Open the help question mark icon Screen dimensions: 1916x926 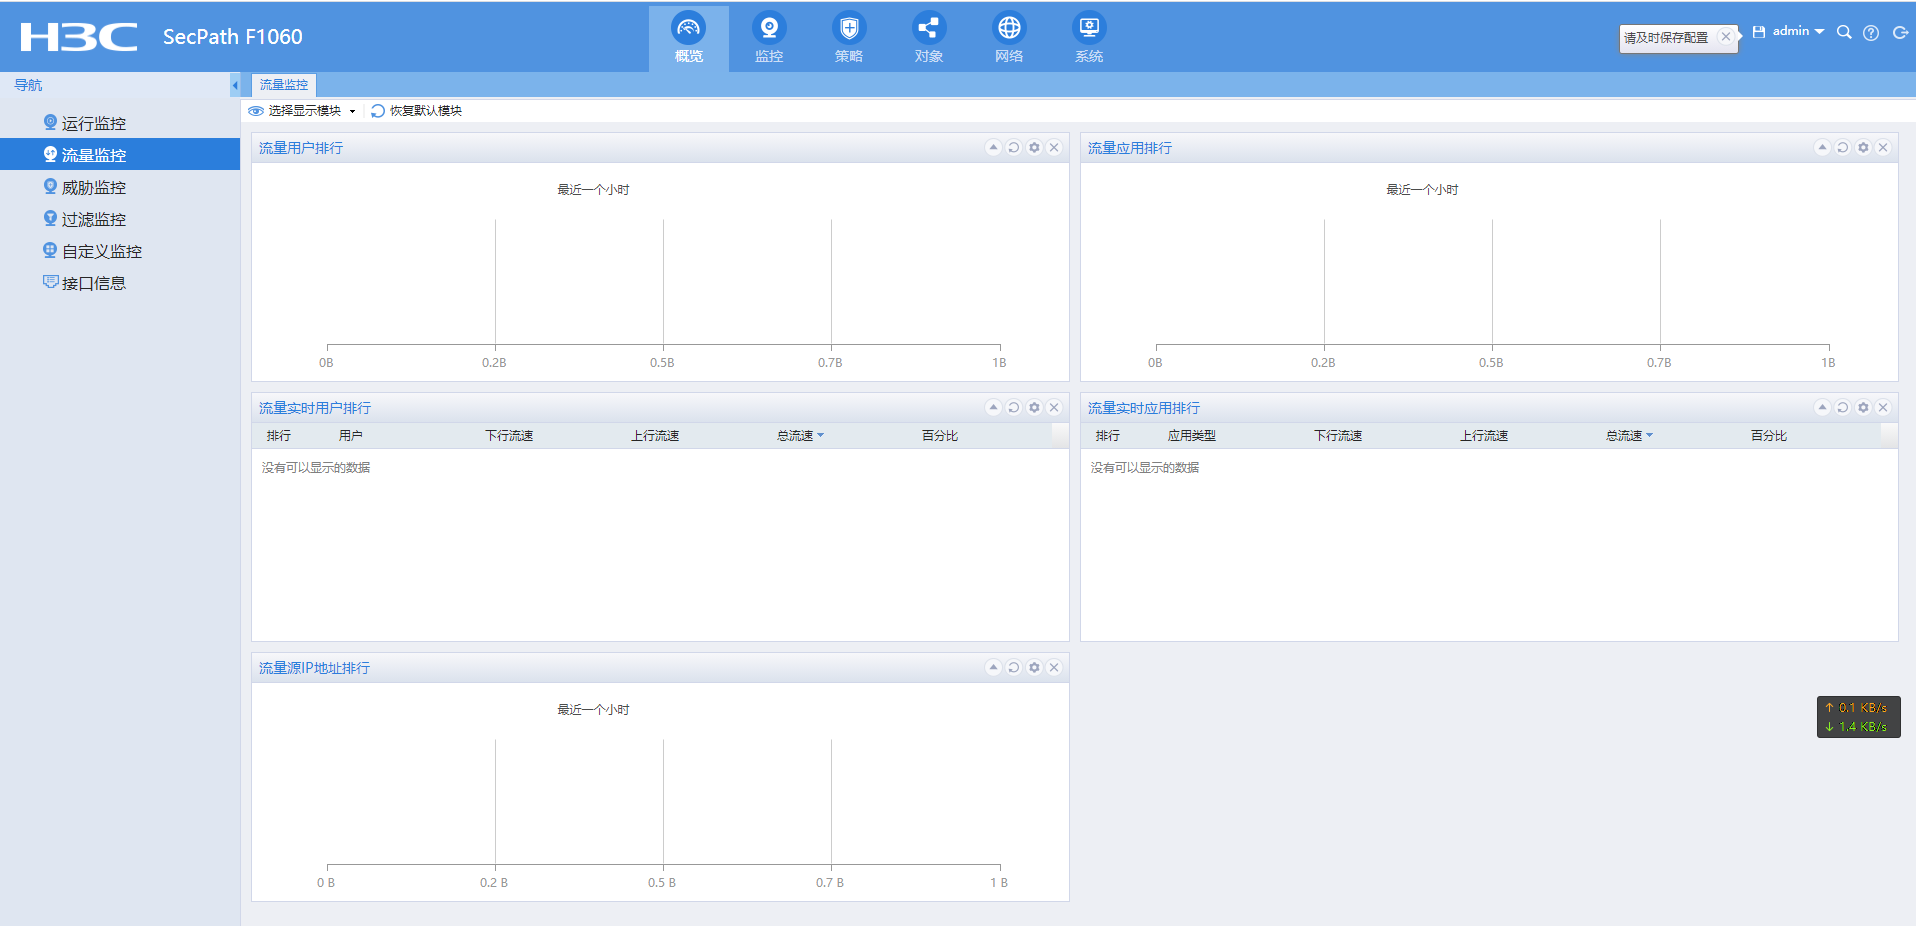[x=1871, y=32]
